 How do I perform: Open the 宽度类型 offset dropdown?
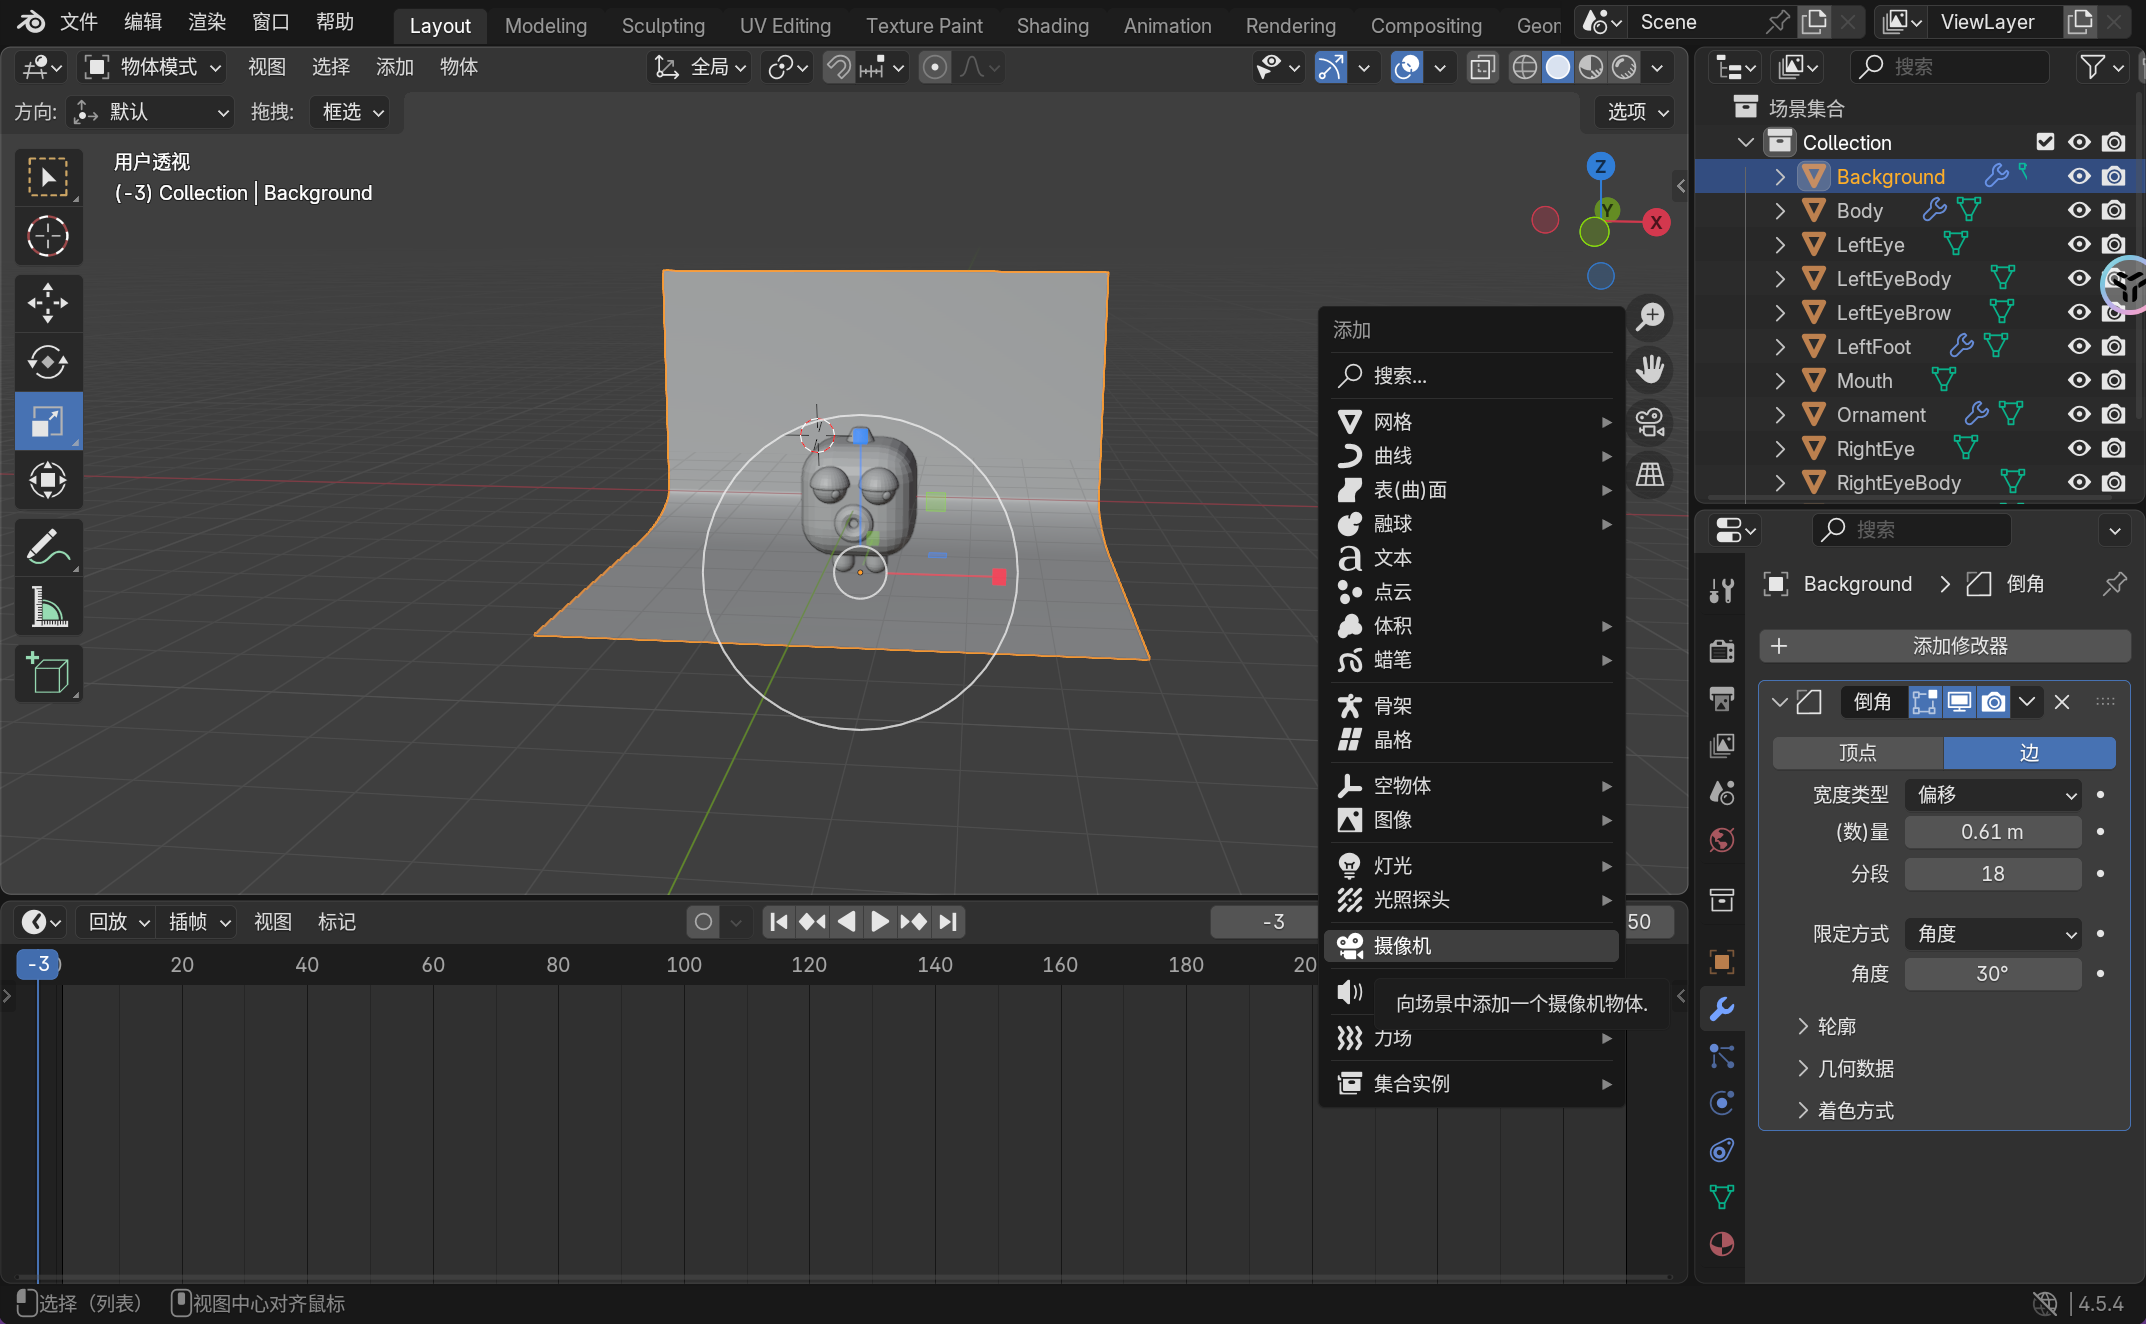click(1993, 794)
